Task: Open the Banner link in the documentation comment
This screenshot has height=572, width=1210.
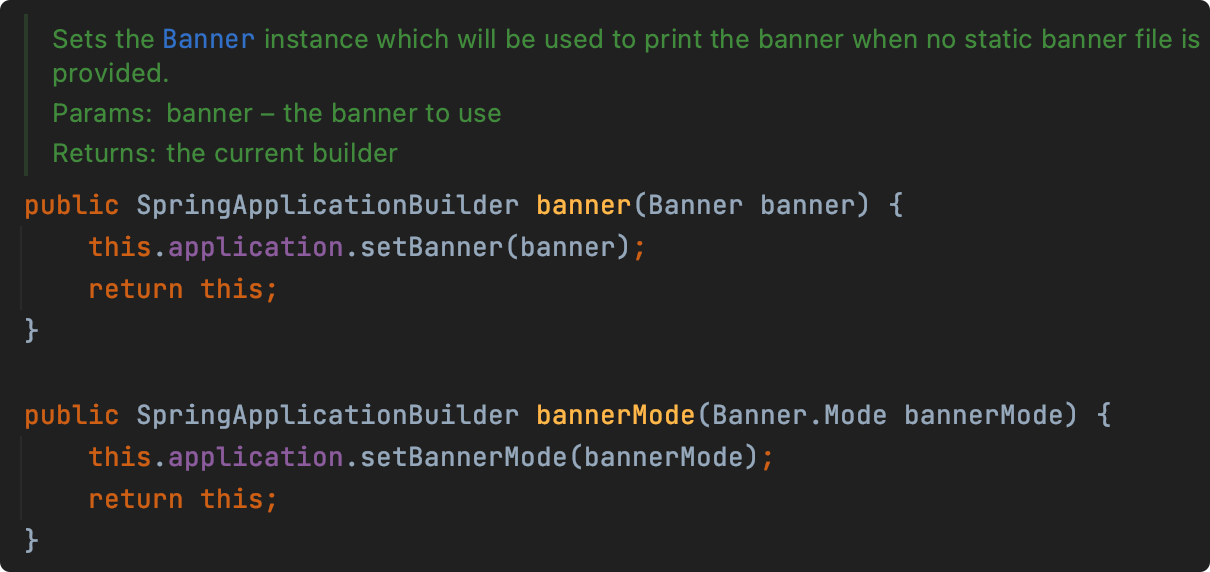Action: tap(209, 39)
